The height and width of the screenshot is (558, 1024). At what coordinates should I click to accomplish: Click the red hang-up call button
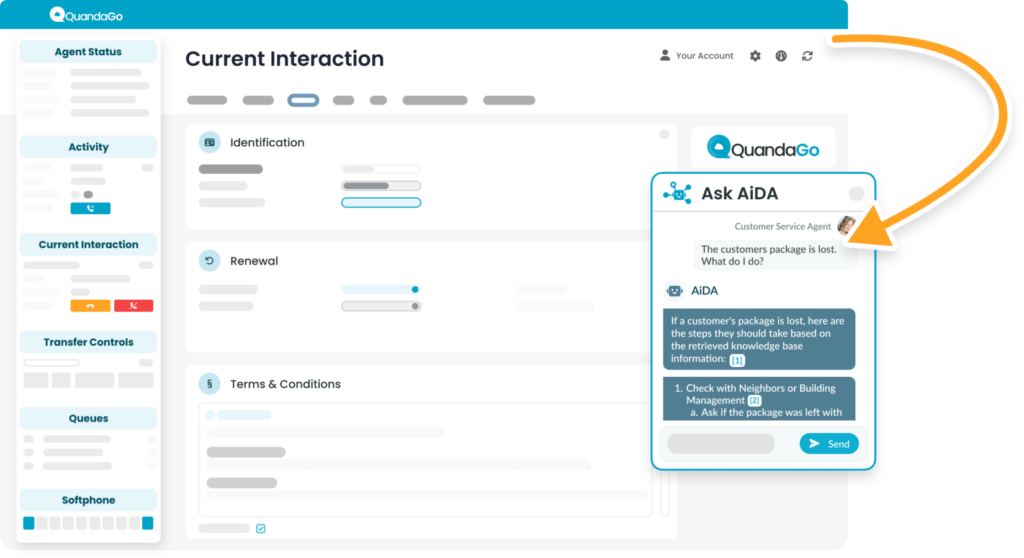(x=133, y=306)
